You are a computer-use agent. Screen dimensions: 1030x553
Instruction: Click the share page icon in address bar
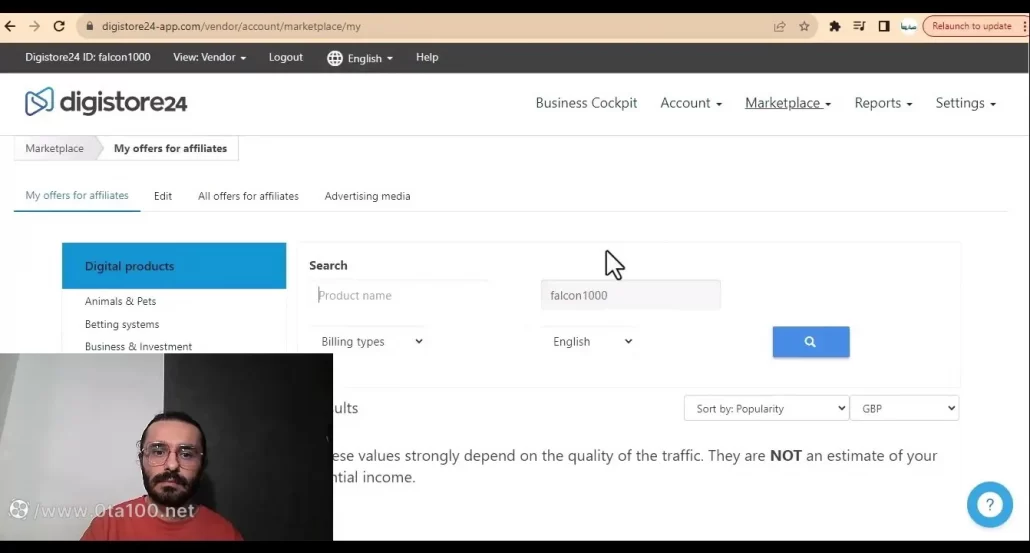point(779,27)
